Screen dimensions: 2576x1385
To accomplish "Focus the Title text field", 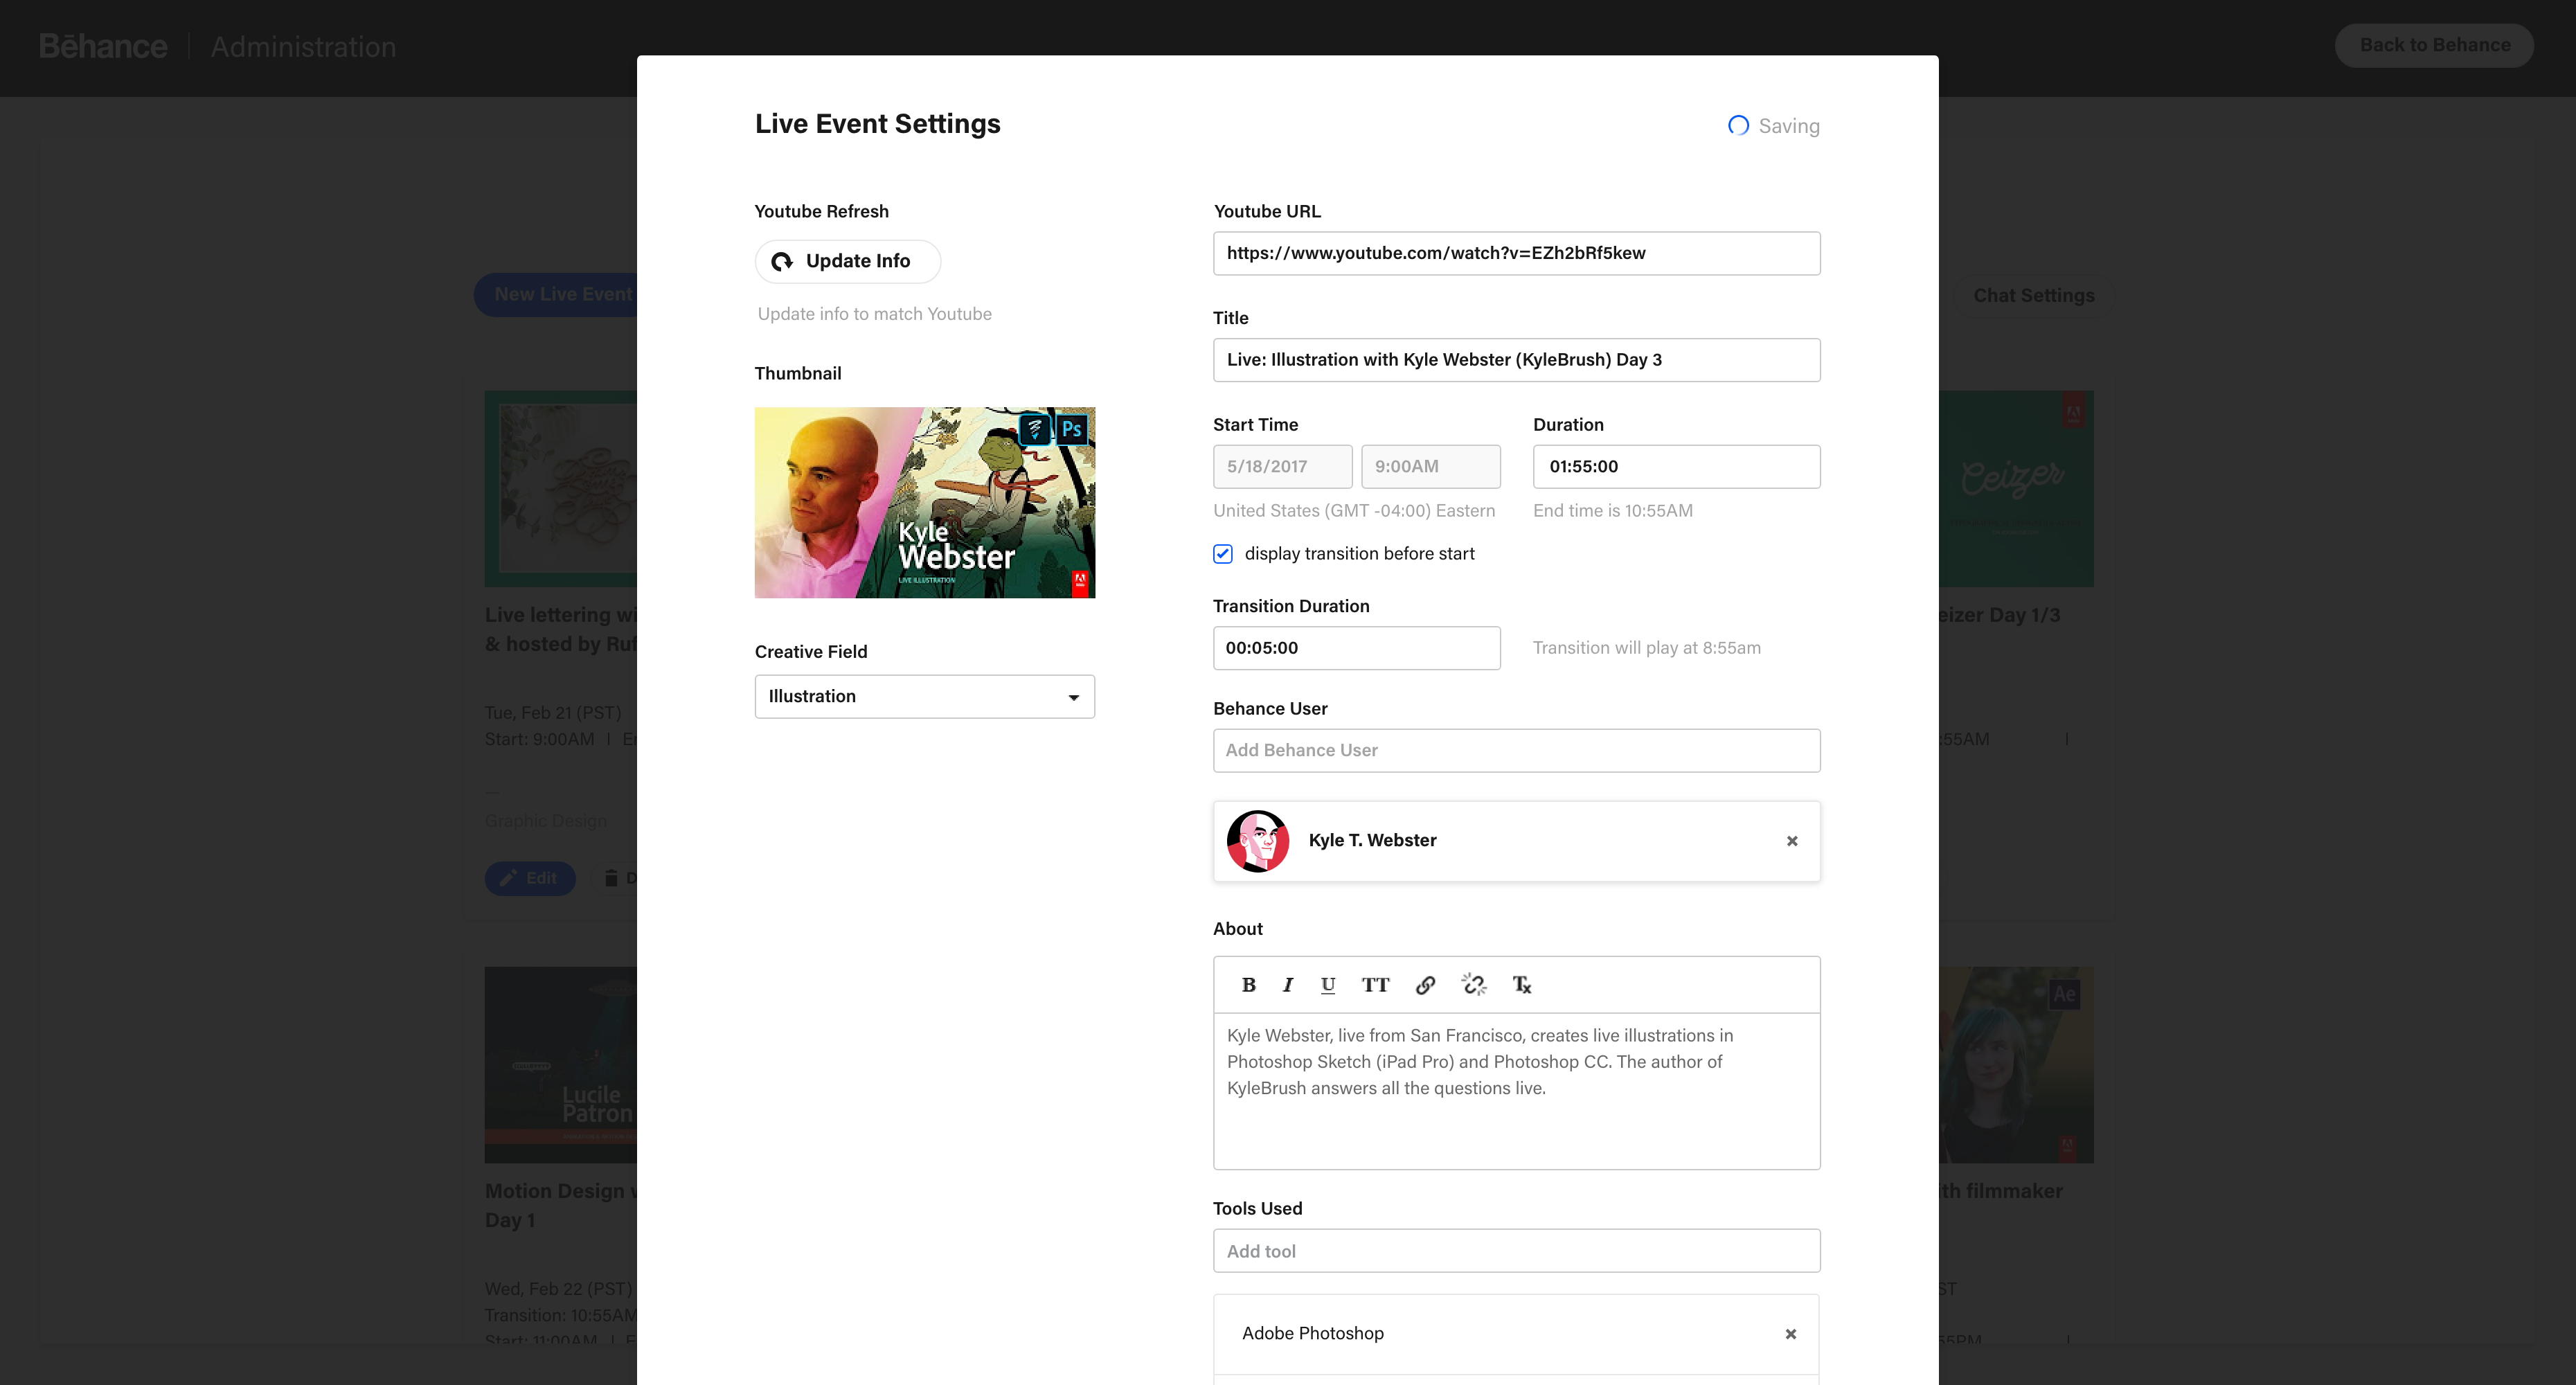I will pos(1516,360).
